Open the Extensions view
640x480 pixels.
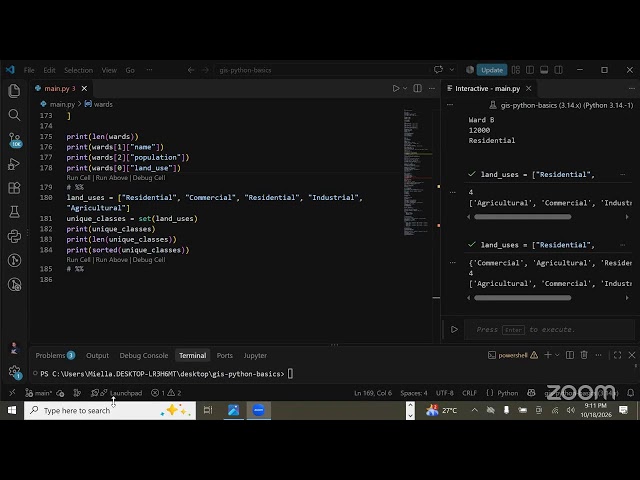pos(14,188)
